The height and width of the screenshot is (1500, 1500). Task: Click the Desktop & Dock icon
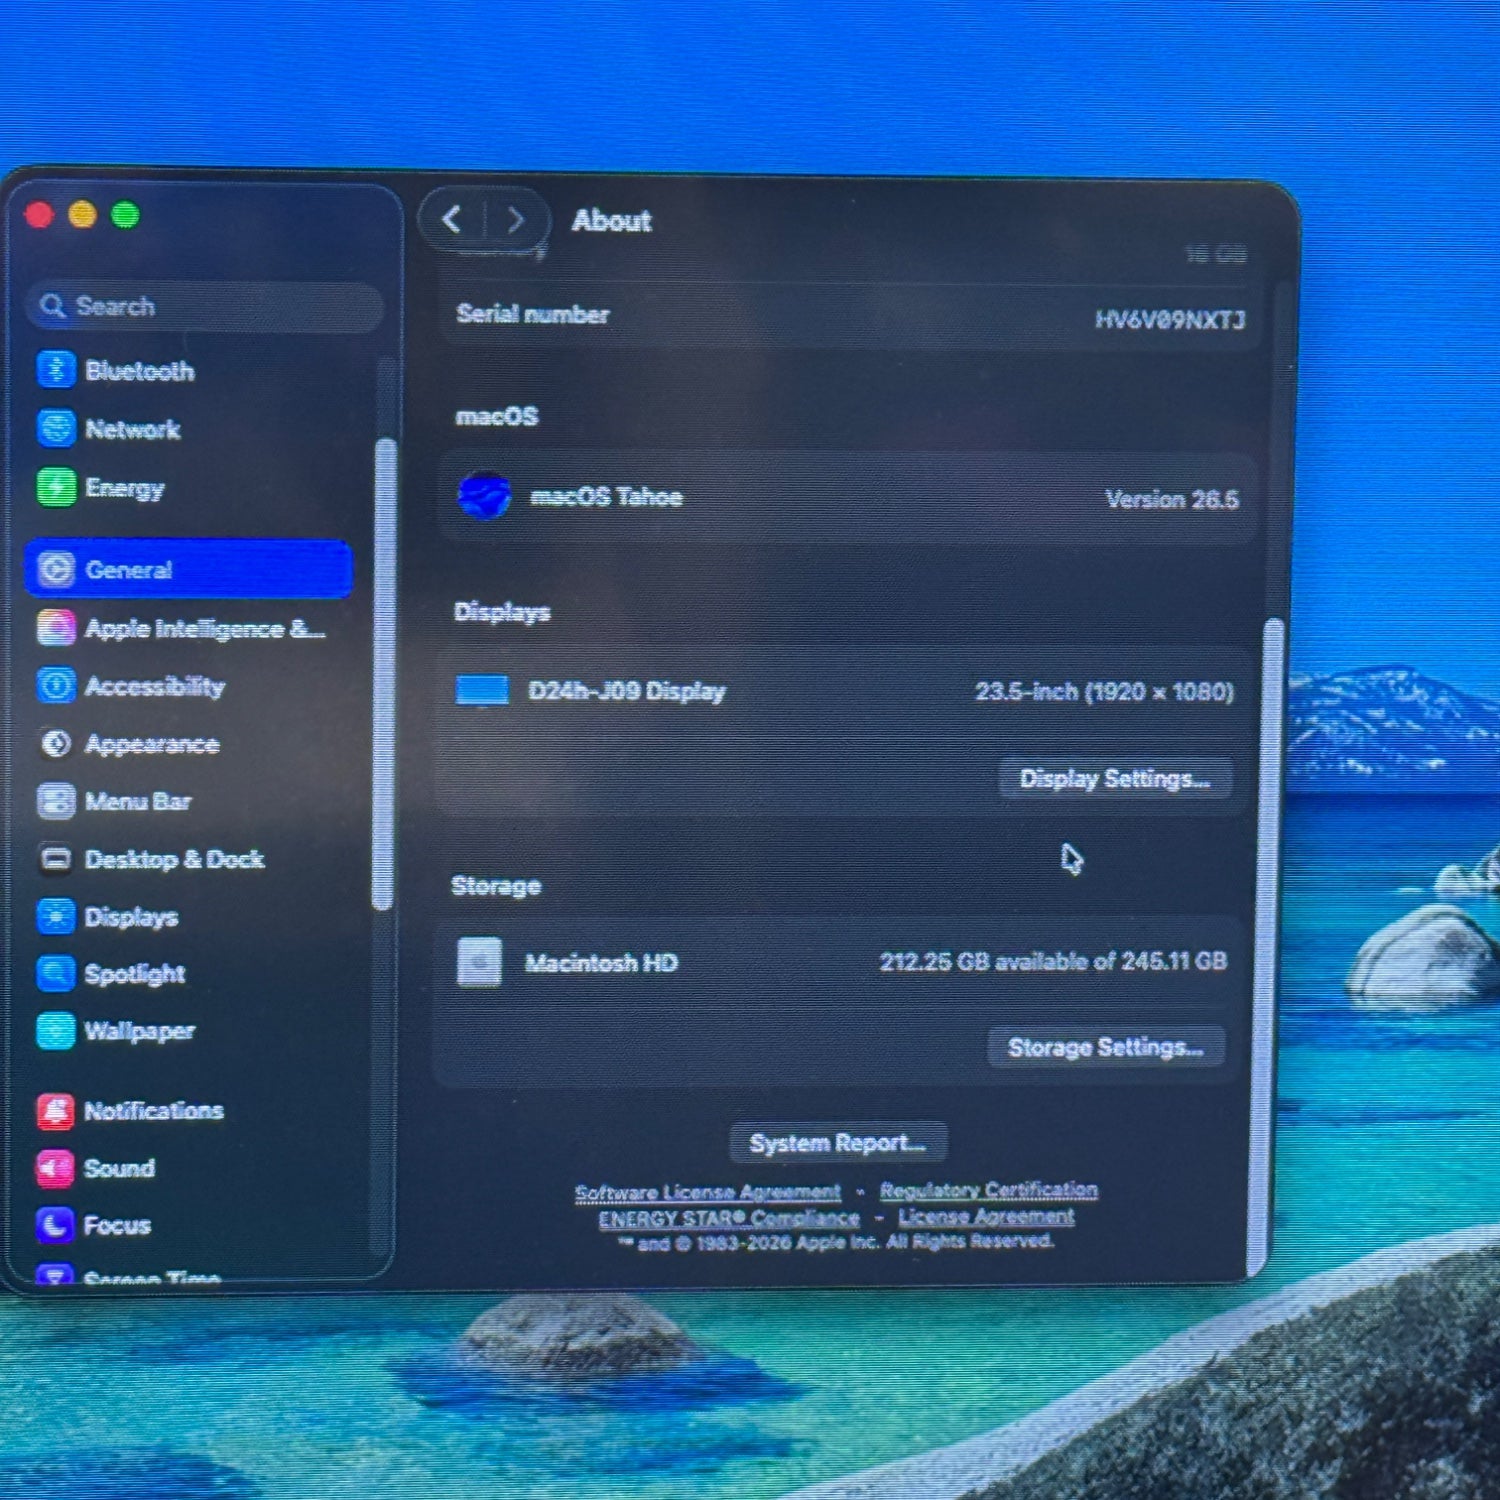(x=56, y=859)
